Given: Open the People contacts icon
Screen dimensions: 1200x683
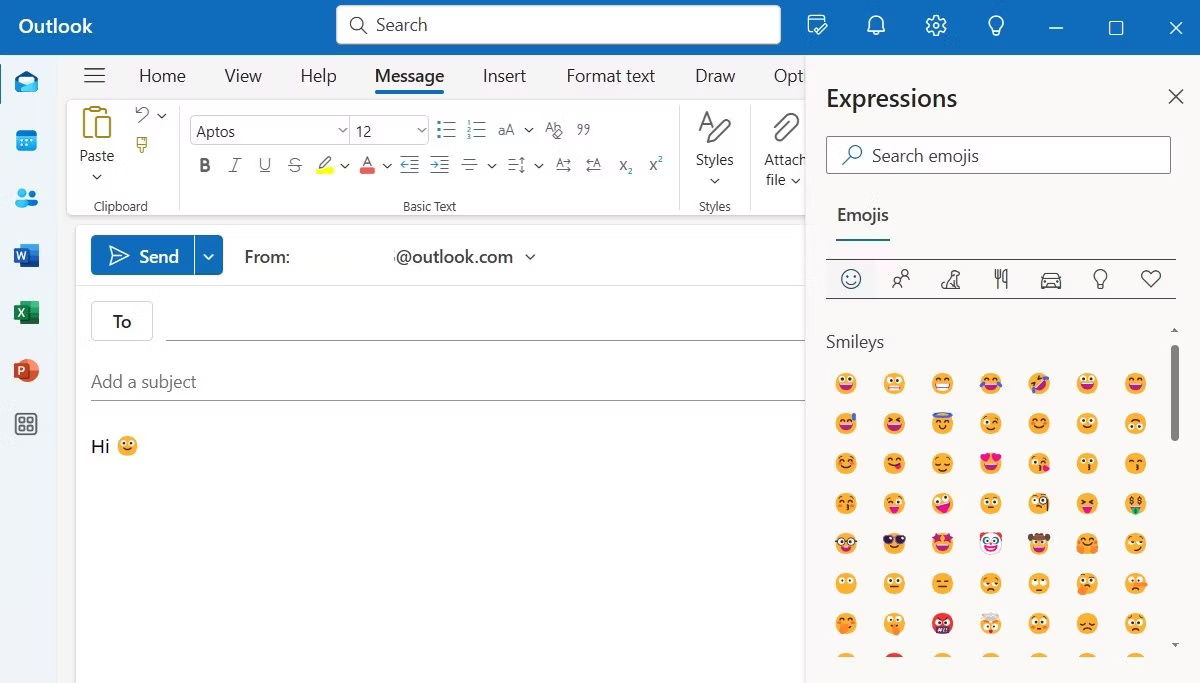Looking at the screenshot, I should click(27, 198).
